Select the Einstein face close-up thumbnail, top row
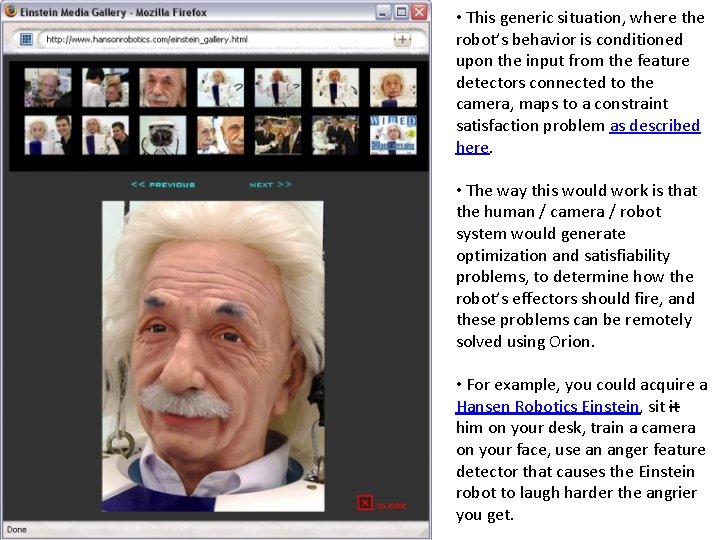Image resolution: width=720 pixels, height=540 pixels. (x=163, y=87)
